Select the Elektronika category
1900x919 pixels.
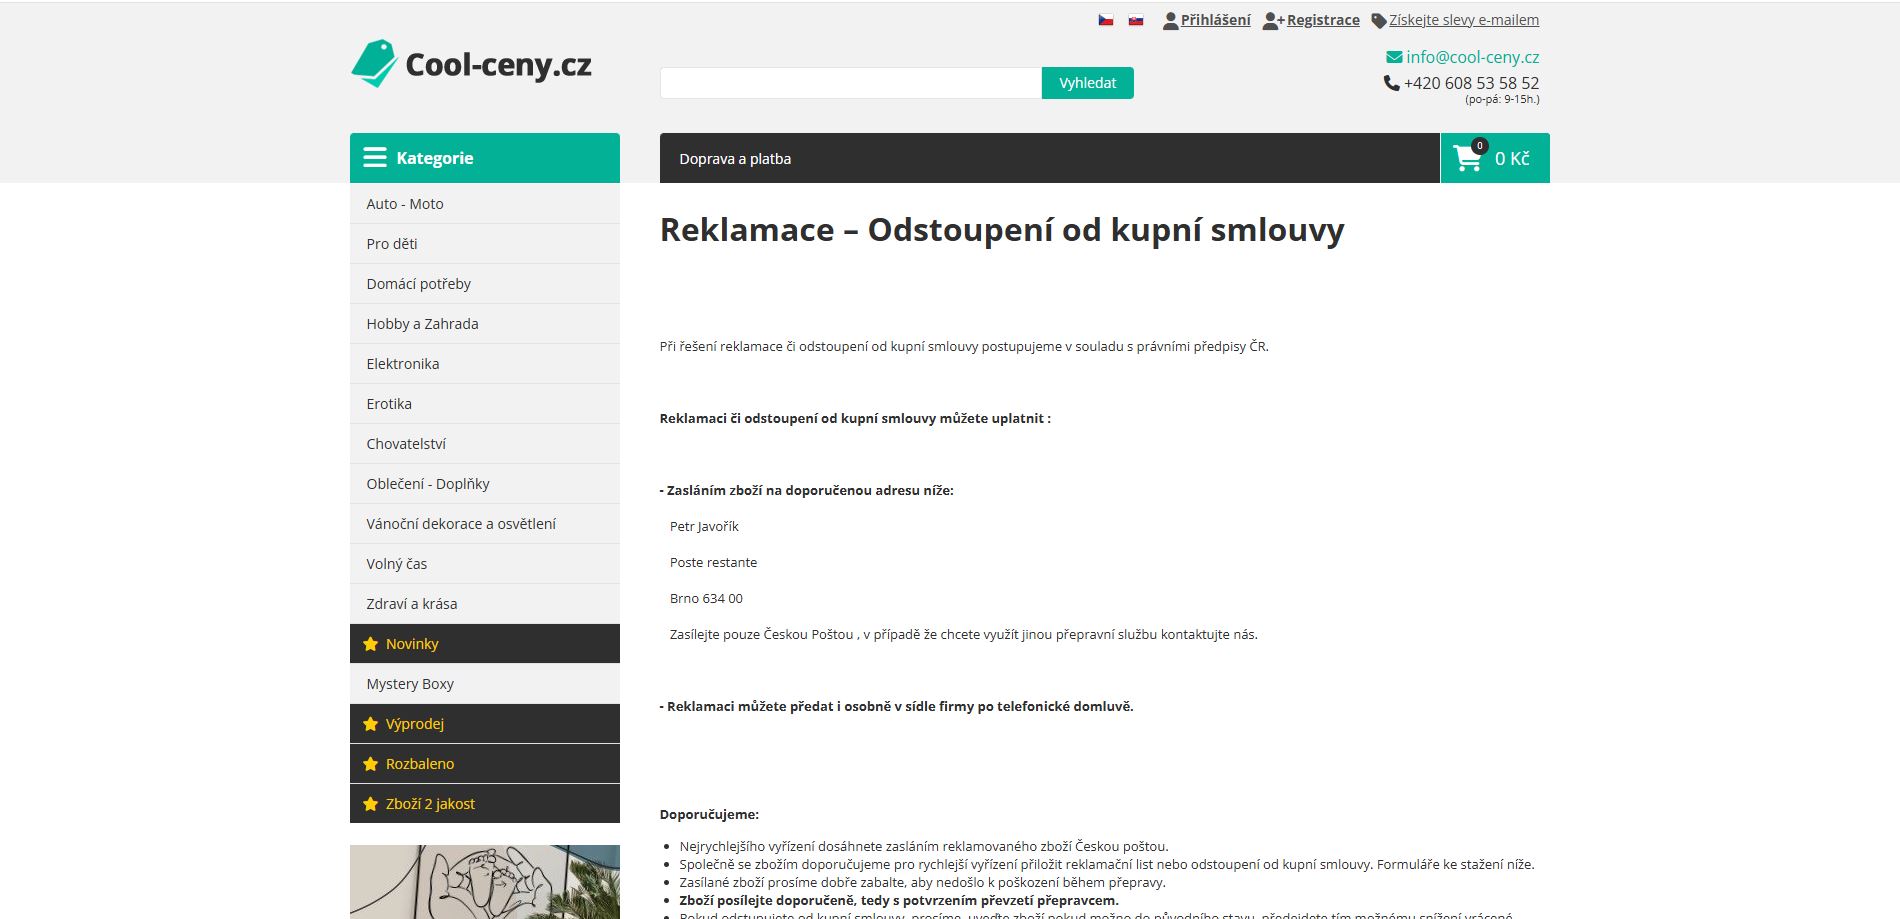pyautogui.click(x=485, y=364)
